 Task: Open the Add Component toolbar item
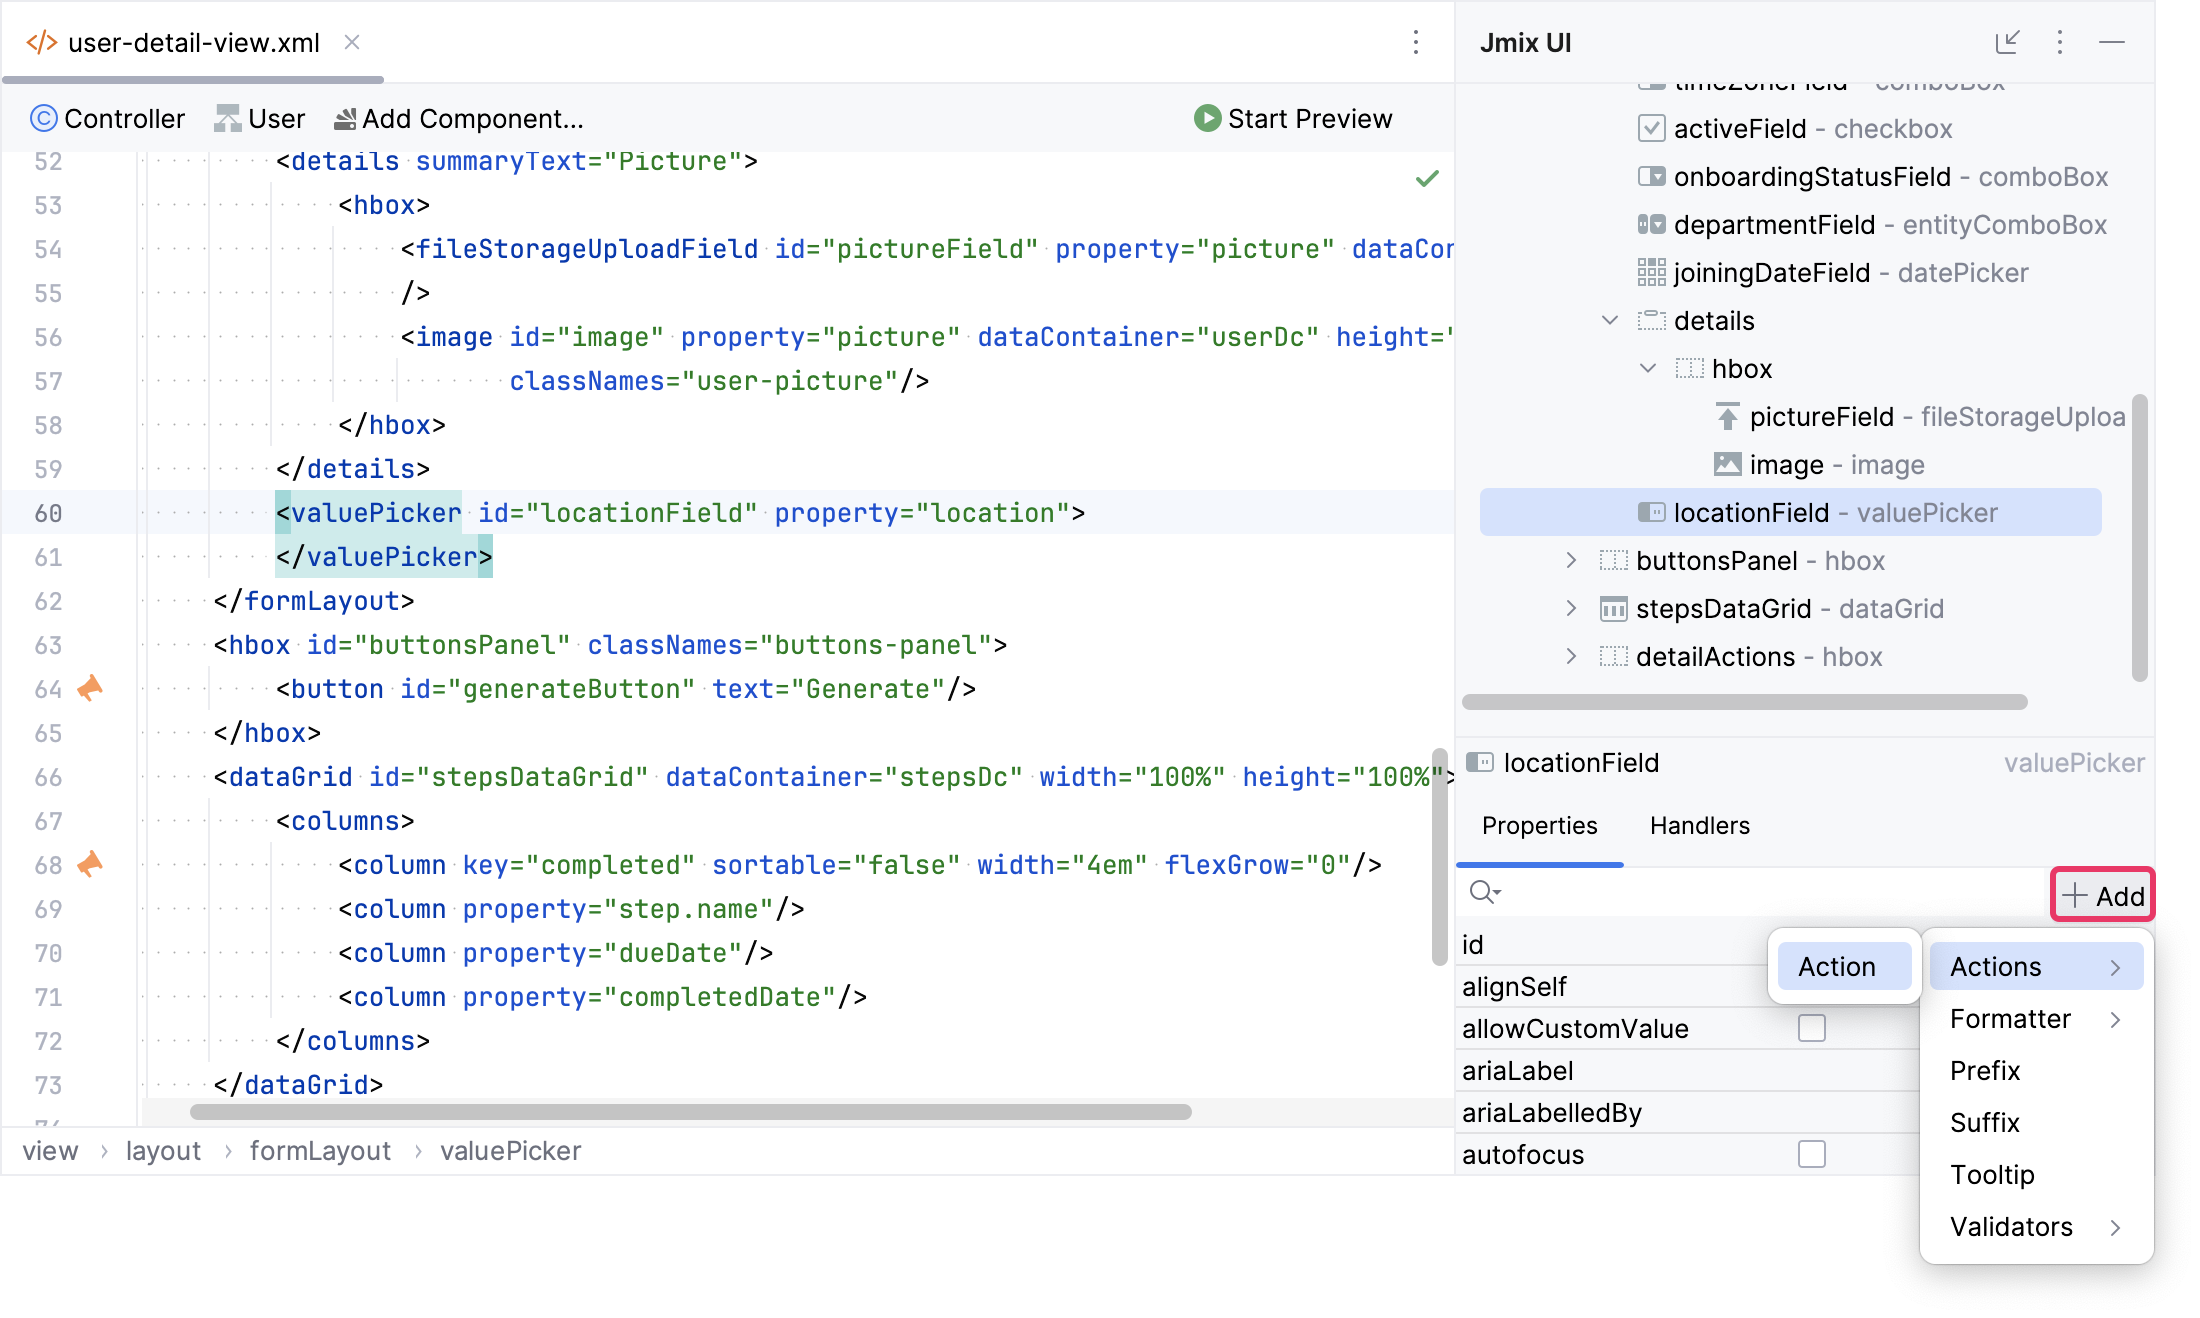point(458,119)
